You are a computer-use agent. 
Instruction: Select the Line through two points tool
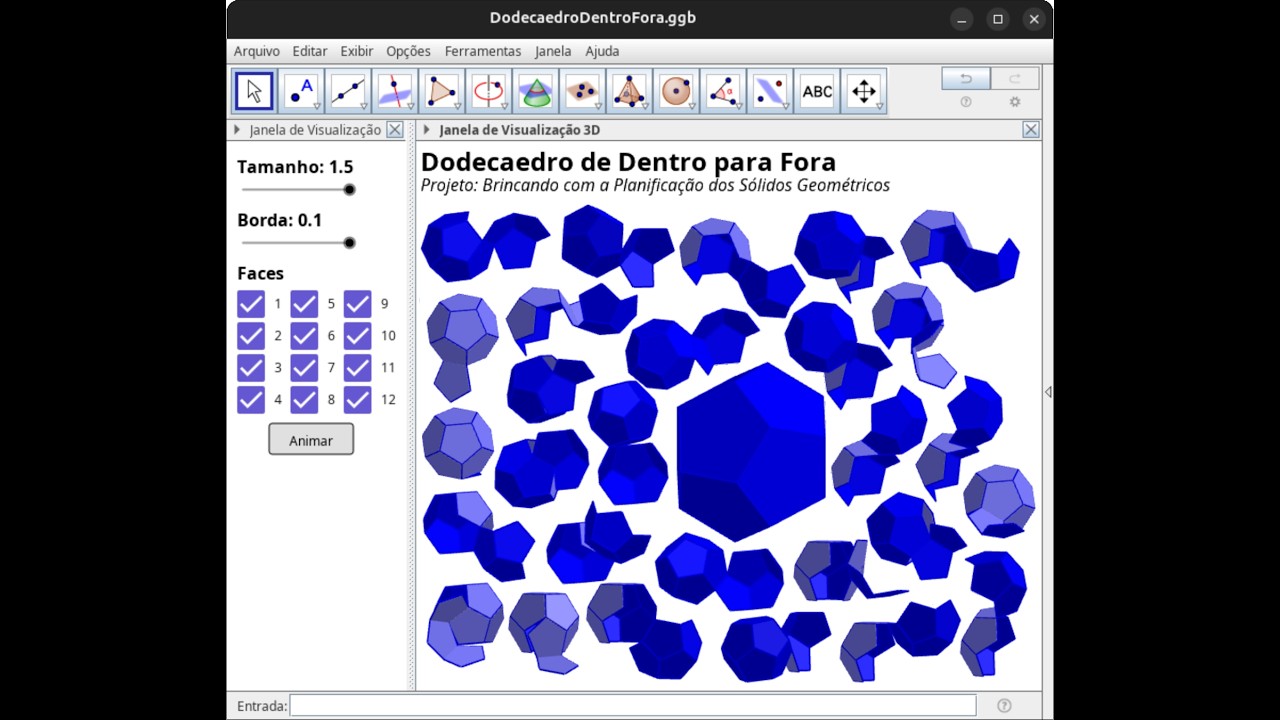(348, 91)
